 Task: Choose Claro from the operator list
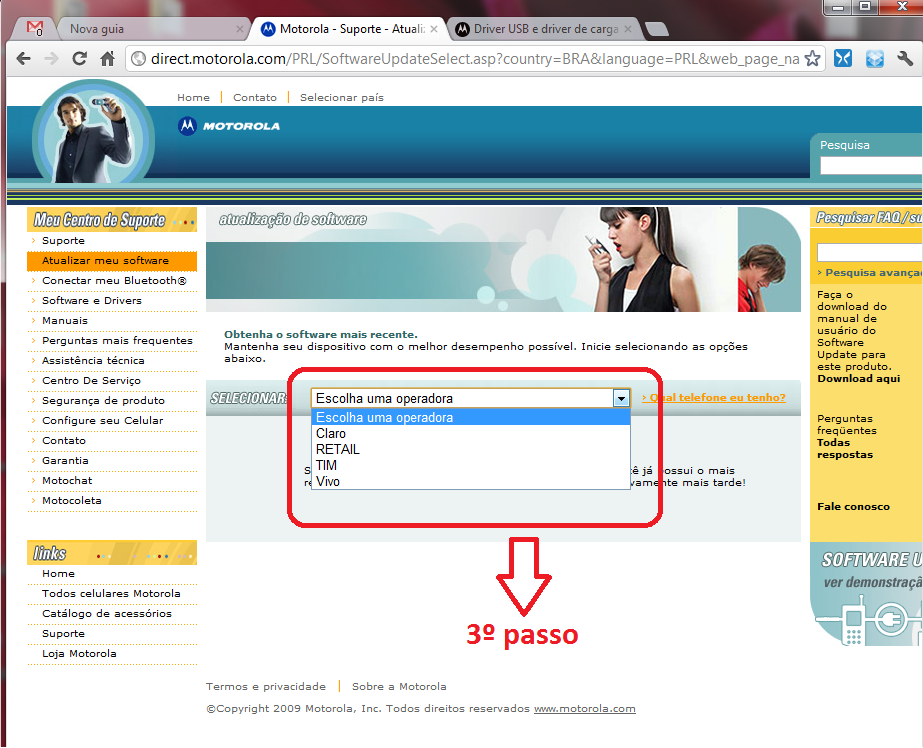click(470, 434)
